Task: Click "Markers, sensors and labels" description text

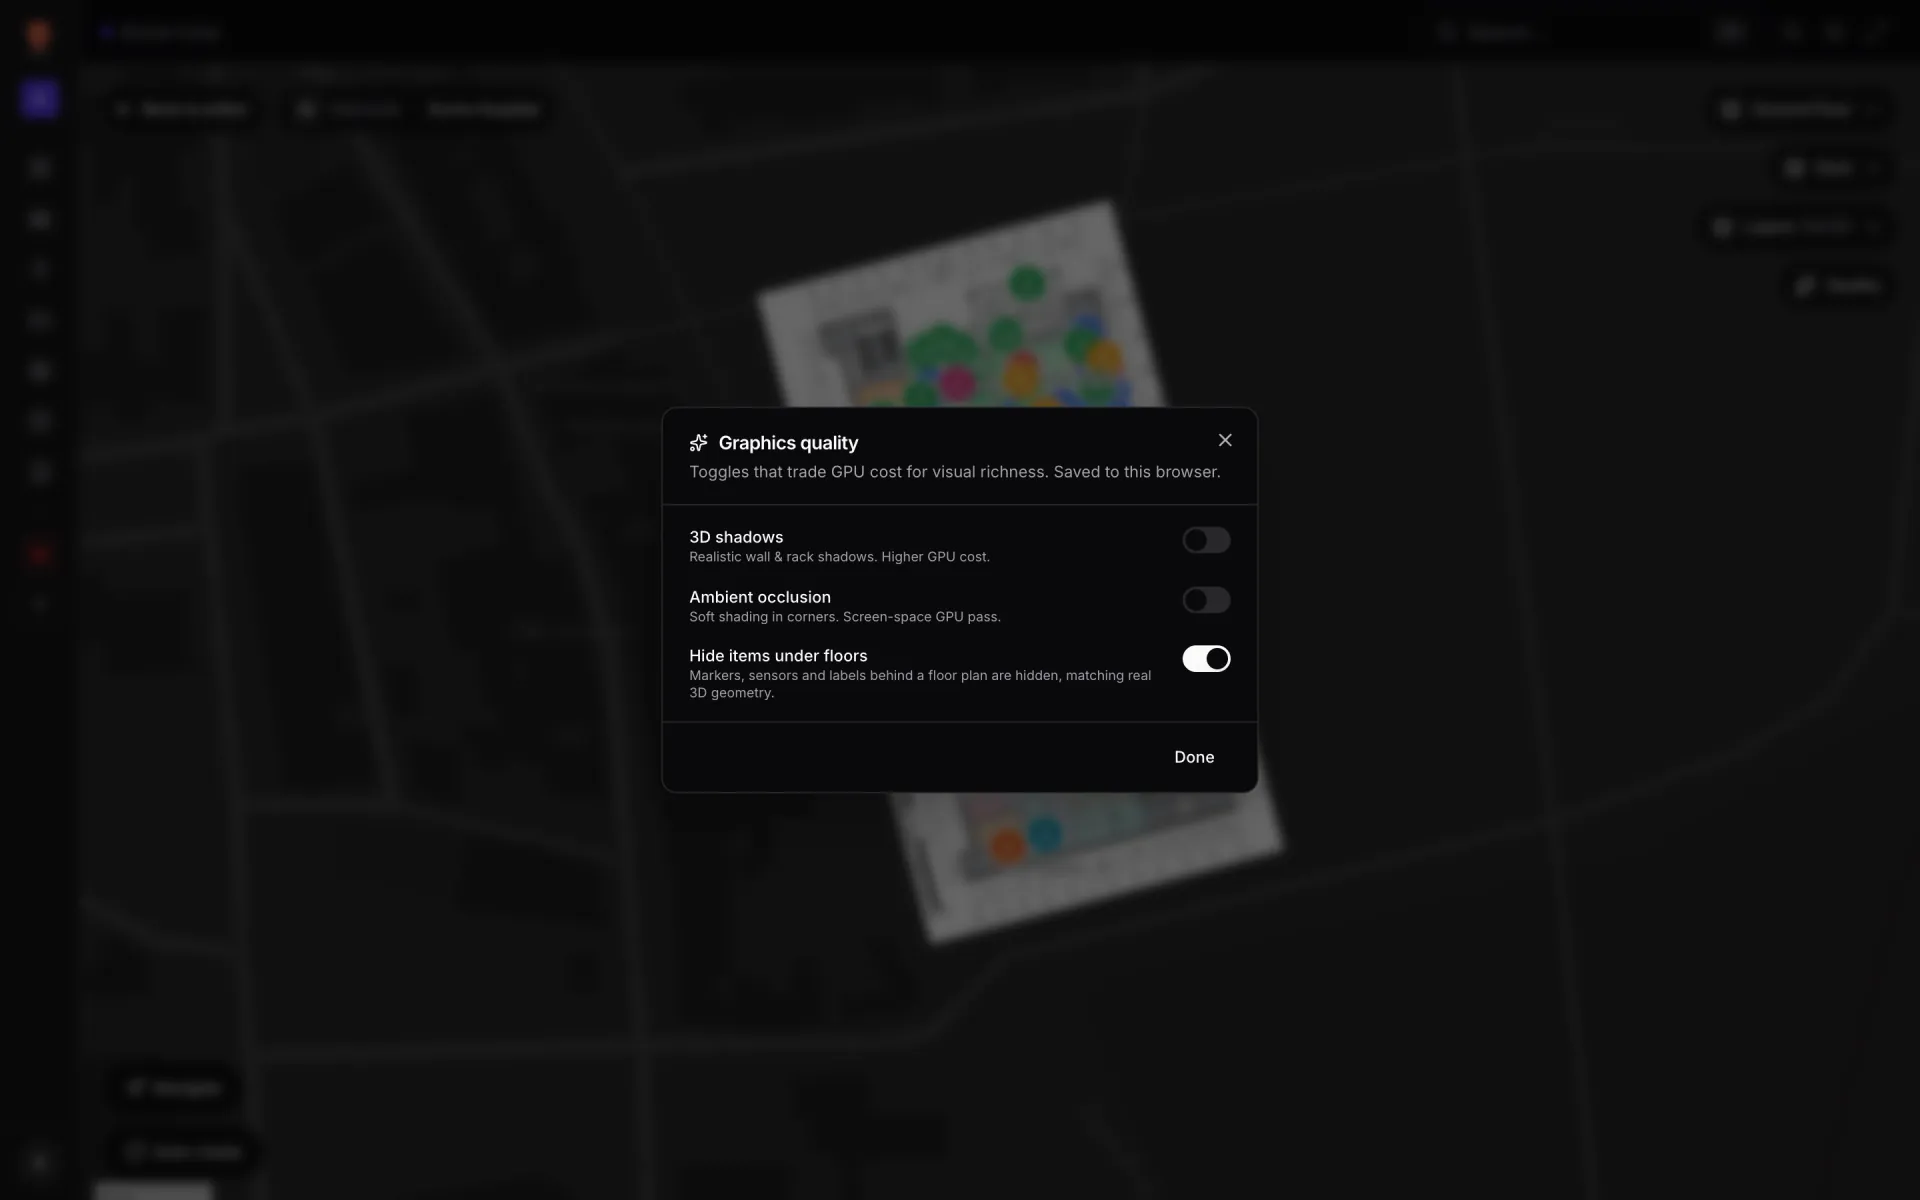Action: 920,684
